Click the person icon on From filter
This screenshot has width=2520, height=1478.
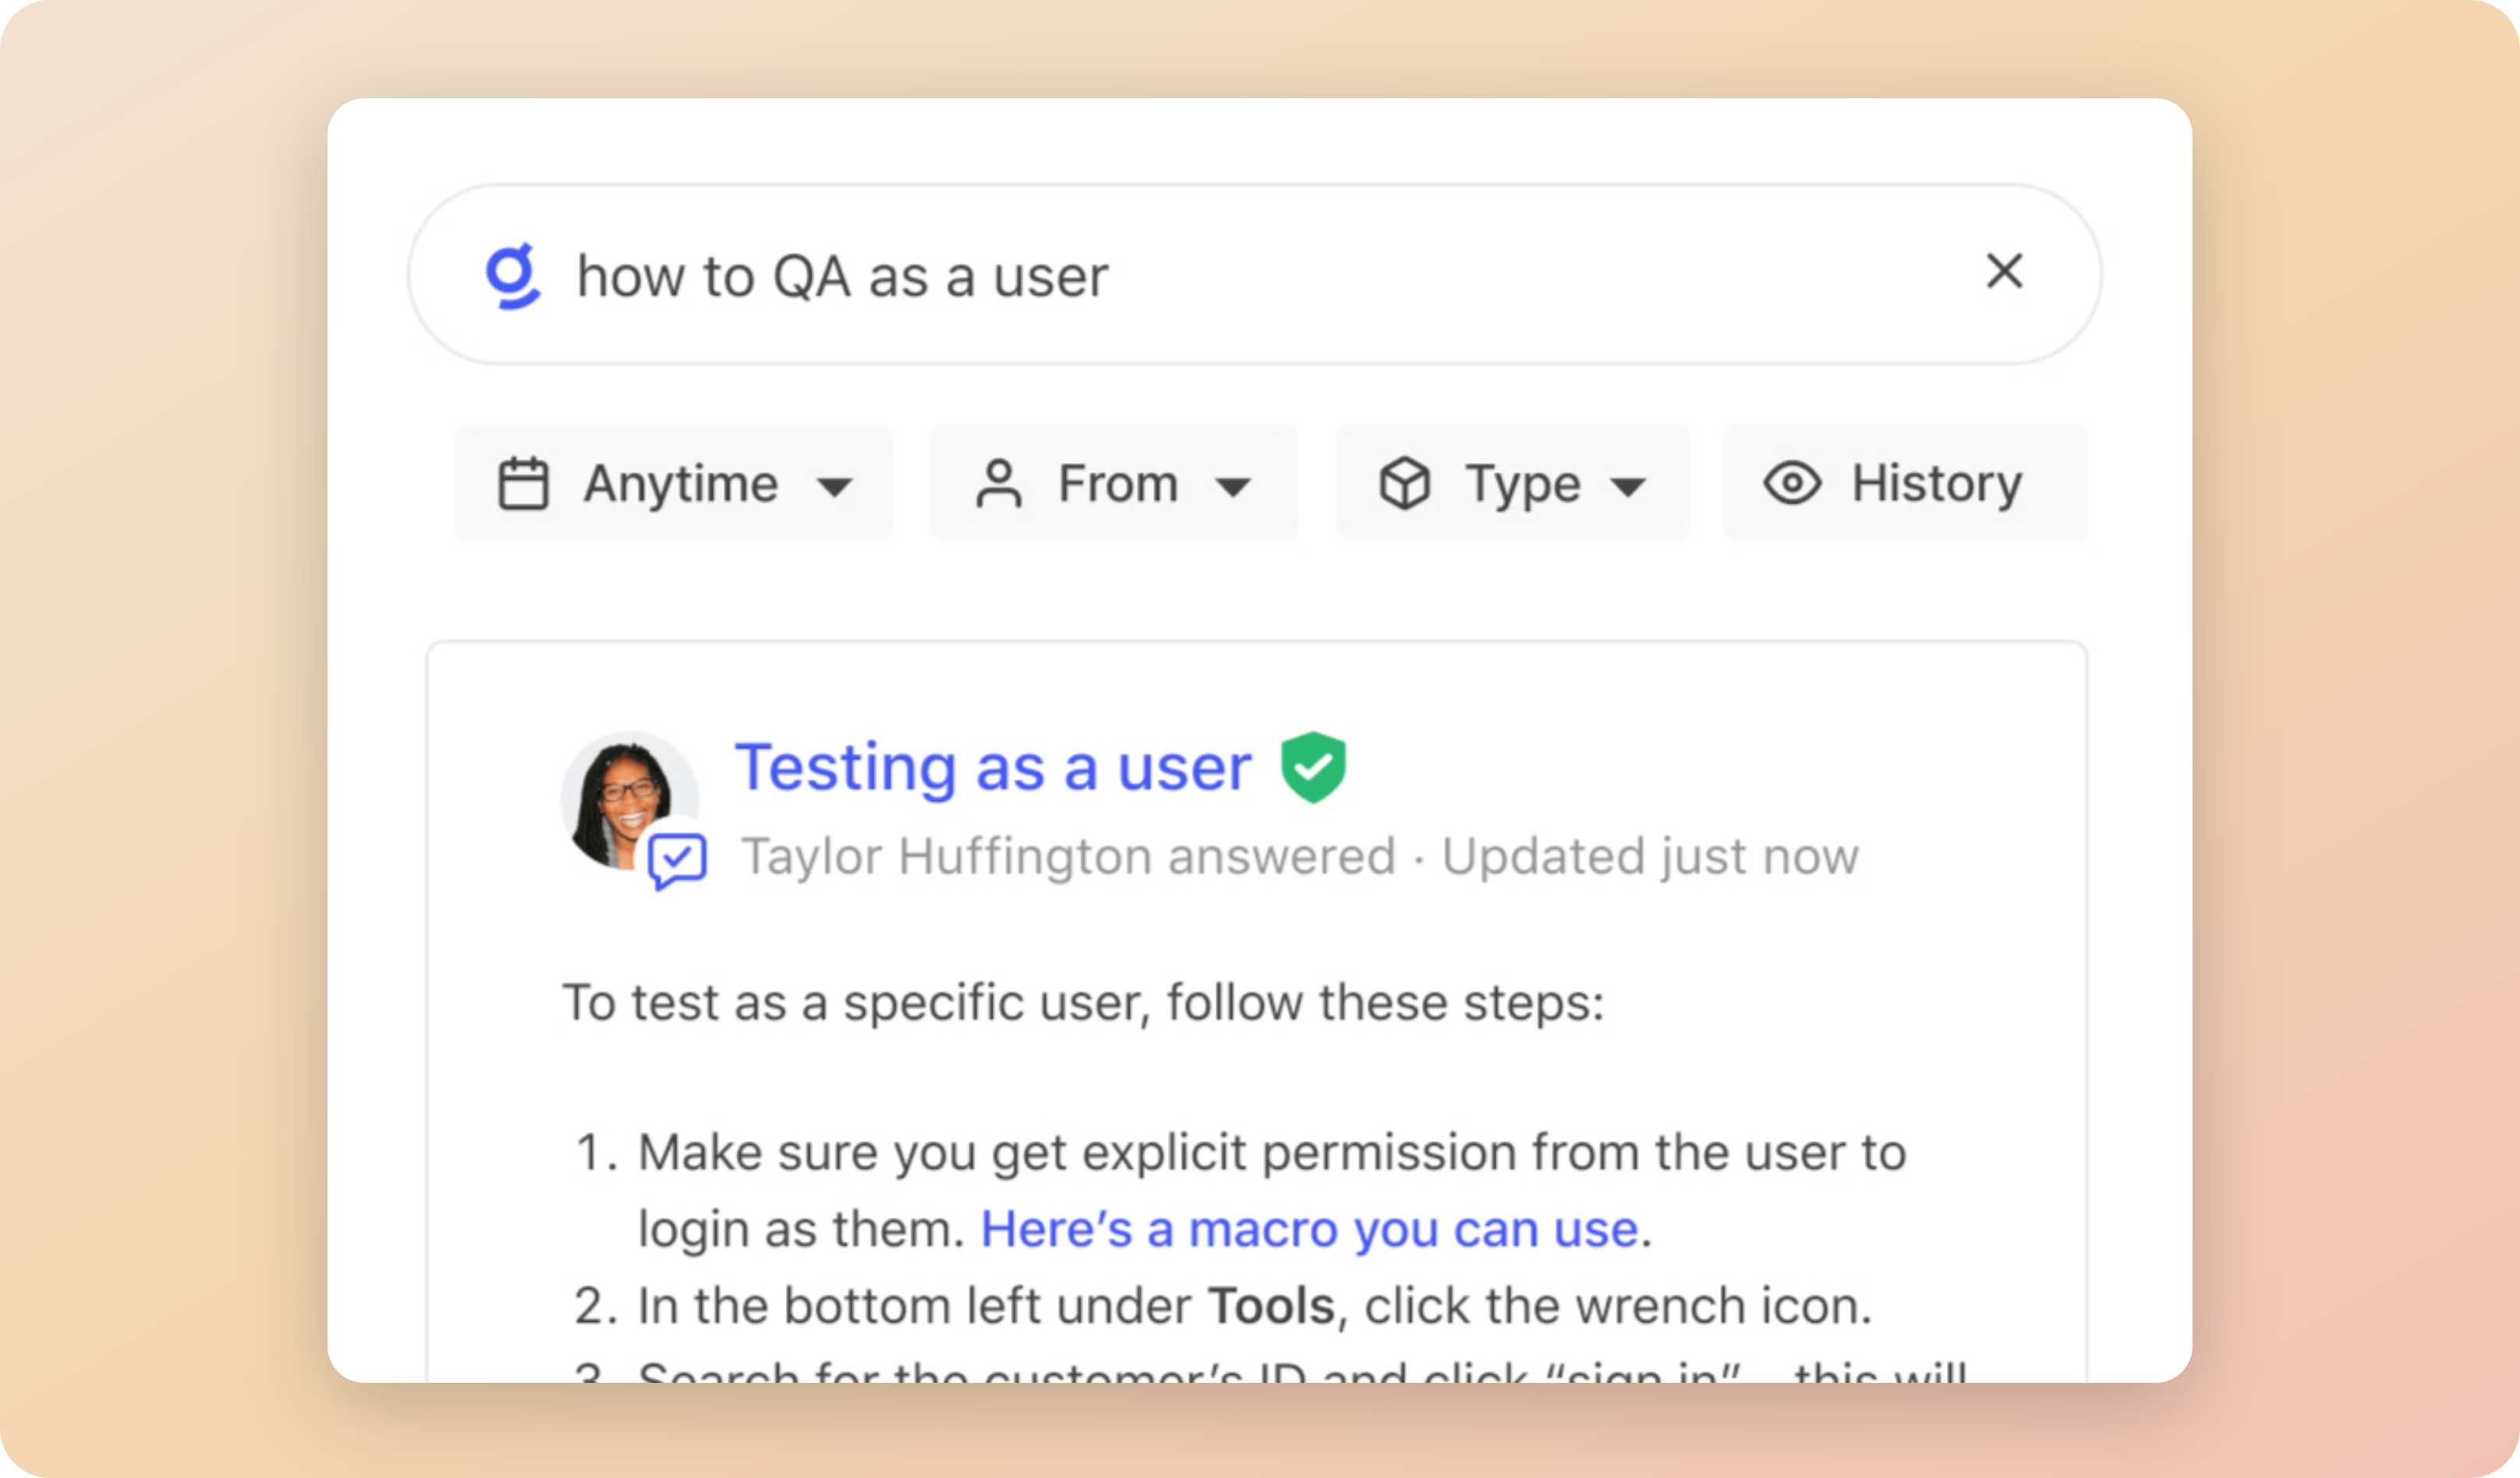click(x=998, y=484)
